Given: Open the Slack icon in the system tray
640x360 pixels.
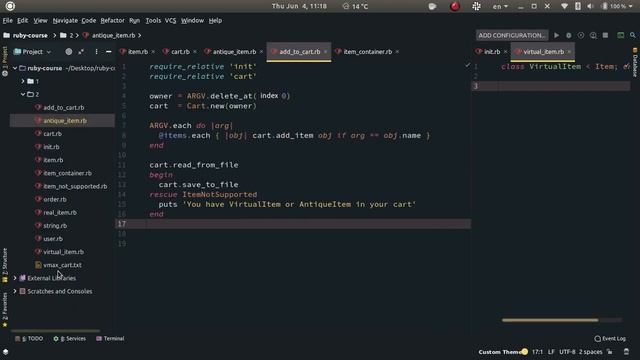Looking at the screenshot, I should [476, 6].
